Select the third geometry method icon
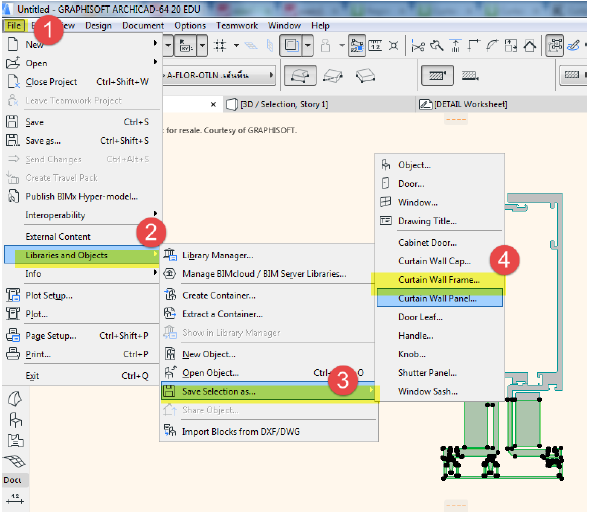Screen dimensions: 589x515 coord(365,76)
